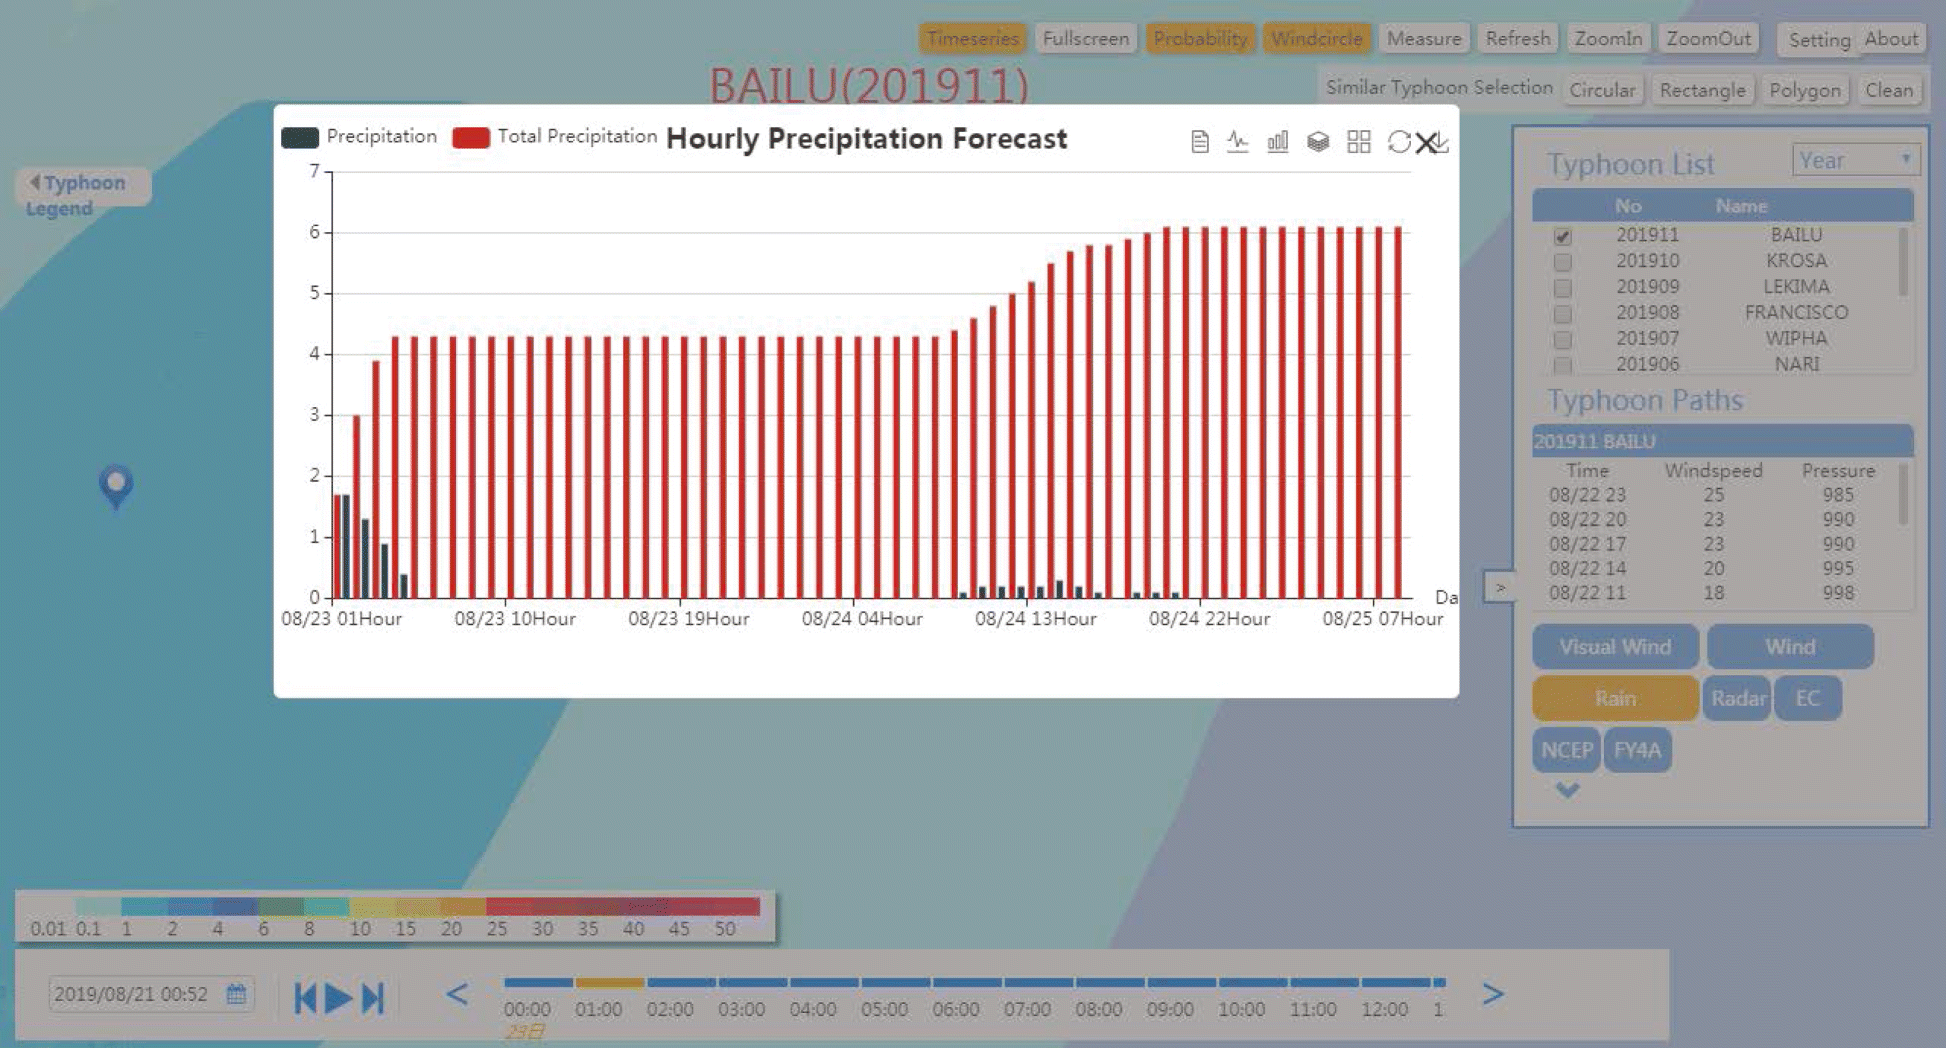Select the 12:00 timeline segment
Viewport: 1946px width, 1048px height.
(1395, 983)
